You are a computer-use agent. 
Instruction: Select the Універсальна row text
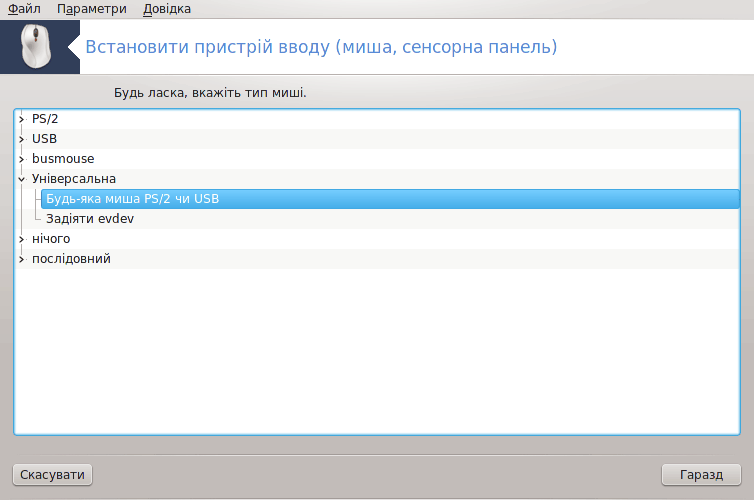74,179
